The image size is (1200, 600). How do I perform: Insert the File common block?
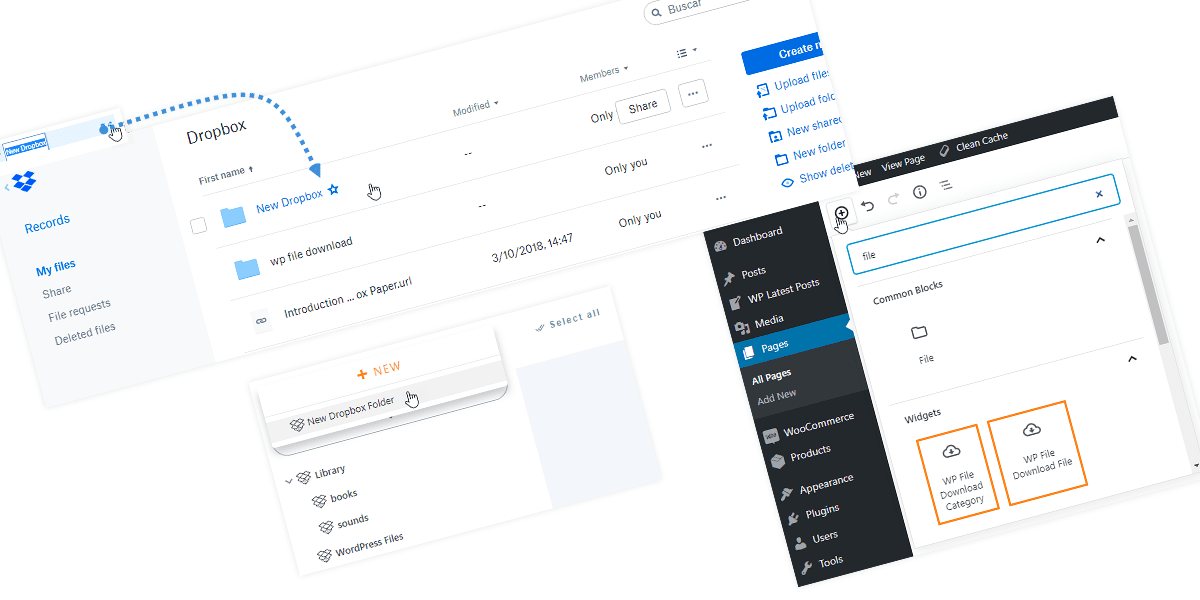coord(921,343)
